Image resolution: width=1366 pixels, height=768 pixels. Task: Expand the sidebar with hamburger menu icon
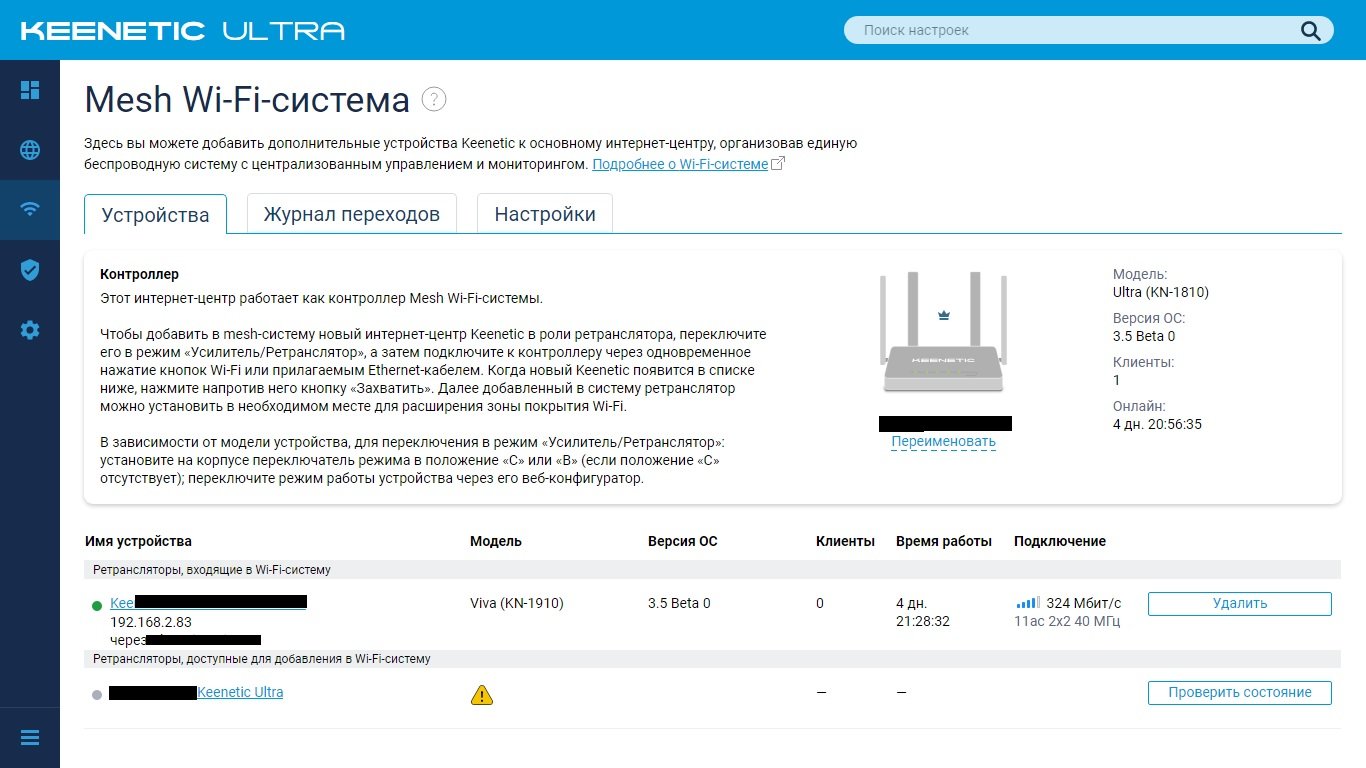click(x=30, y=738)
